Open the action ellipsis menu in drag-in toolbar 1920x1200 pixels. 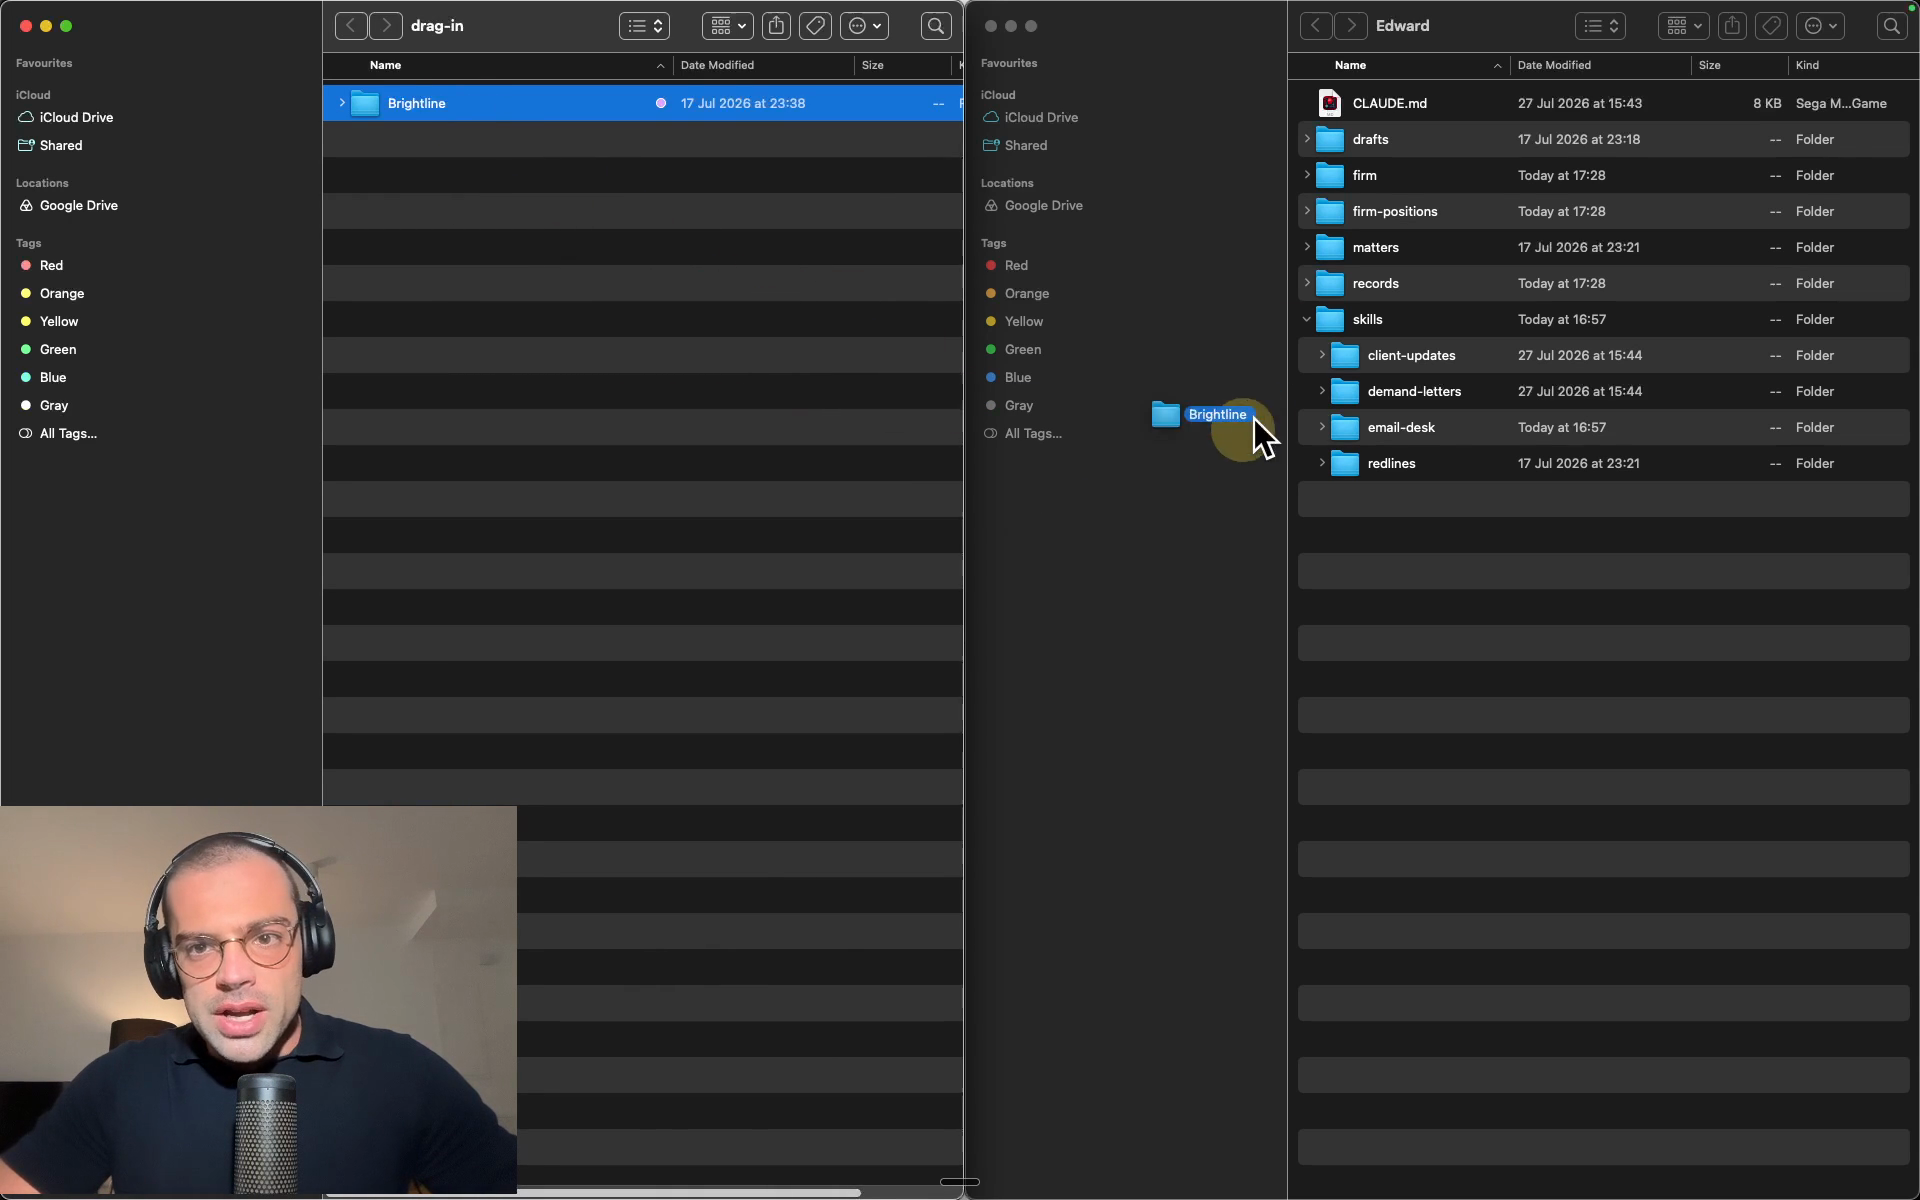pyautogui.click(x=864, y=26)
